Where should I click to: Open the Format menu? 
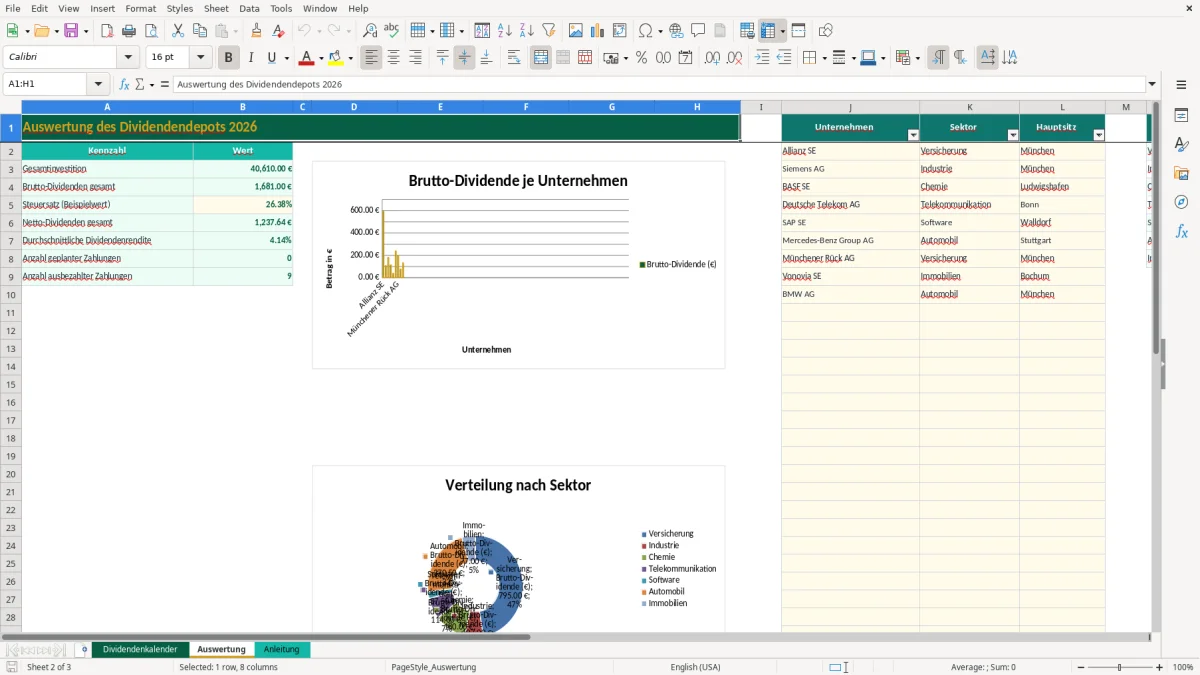[x=140, y=8]
